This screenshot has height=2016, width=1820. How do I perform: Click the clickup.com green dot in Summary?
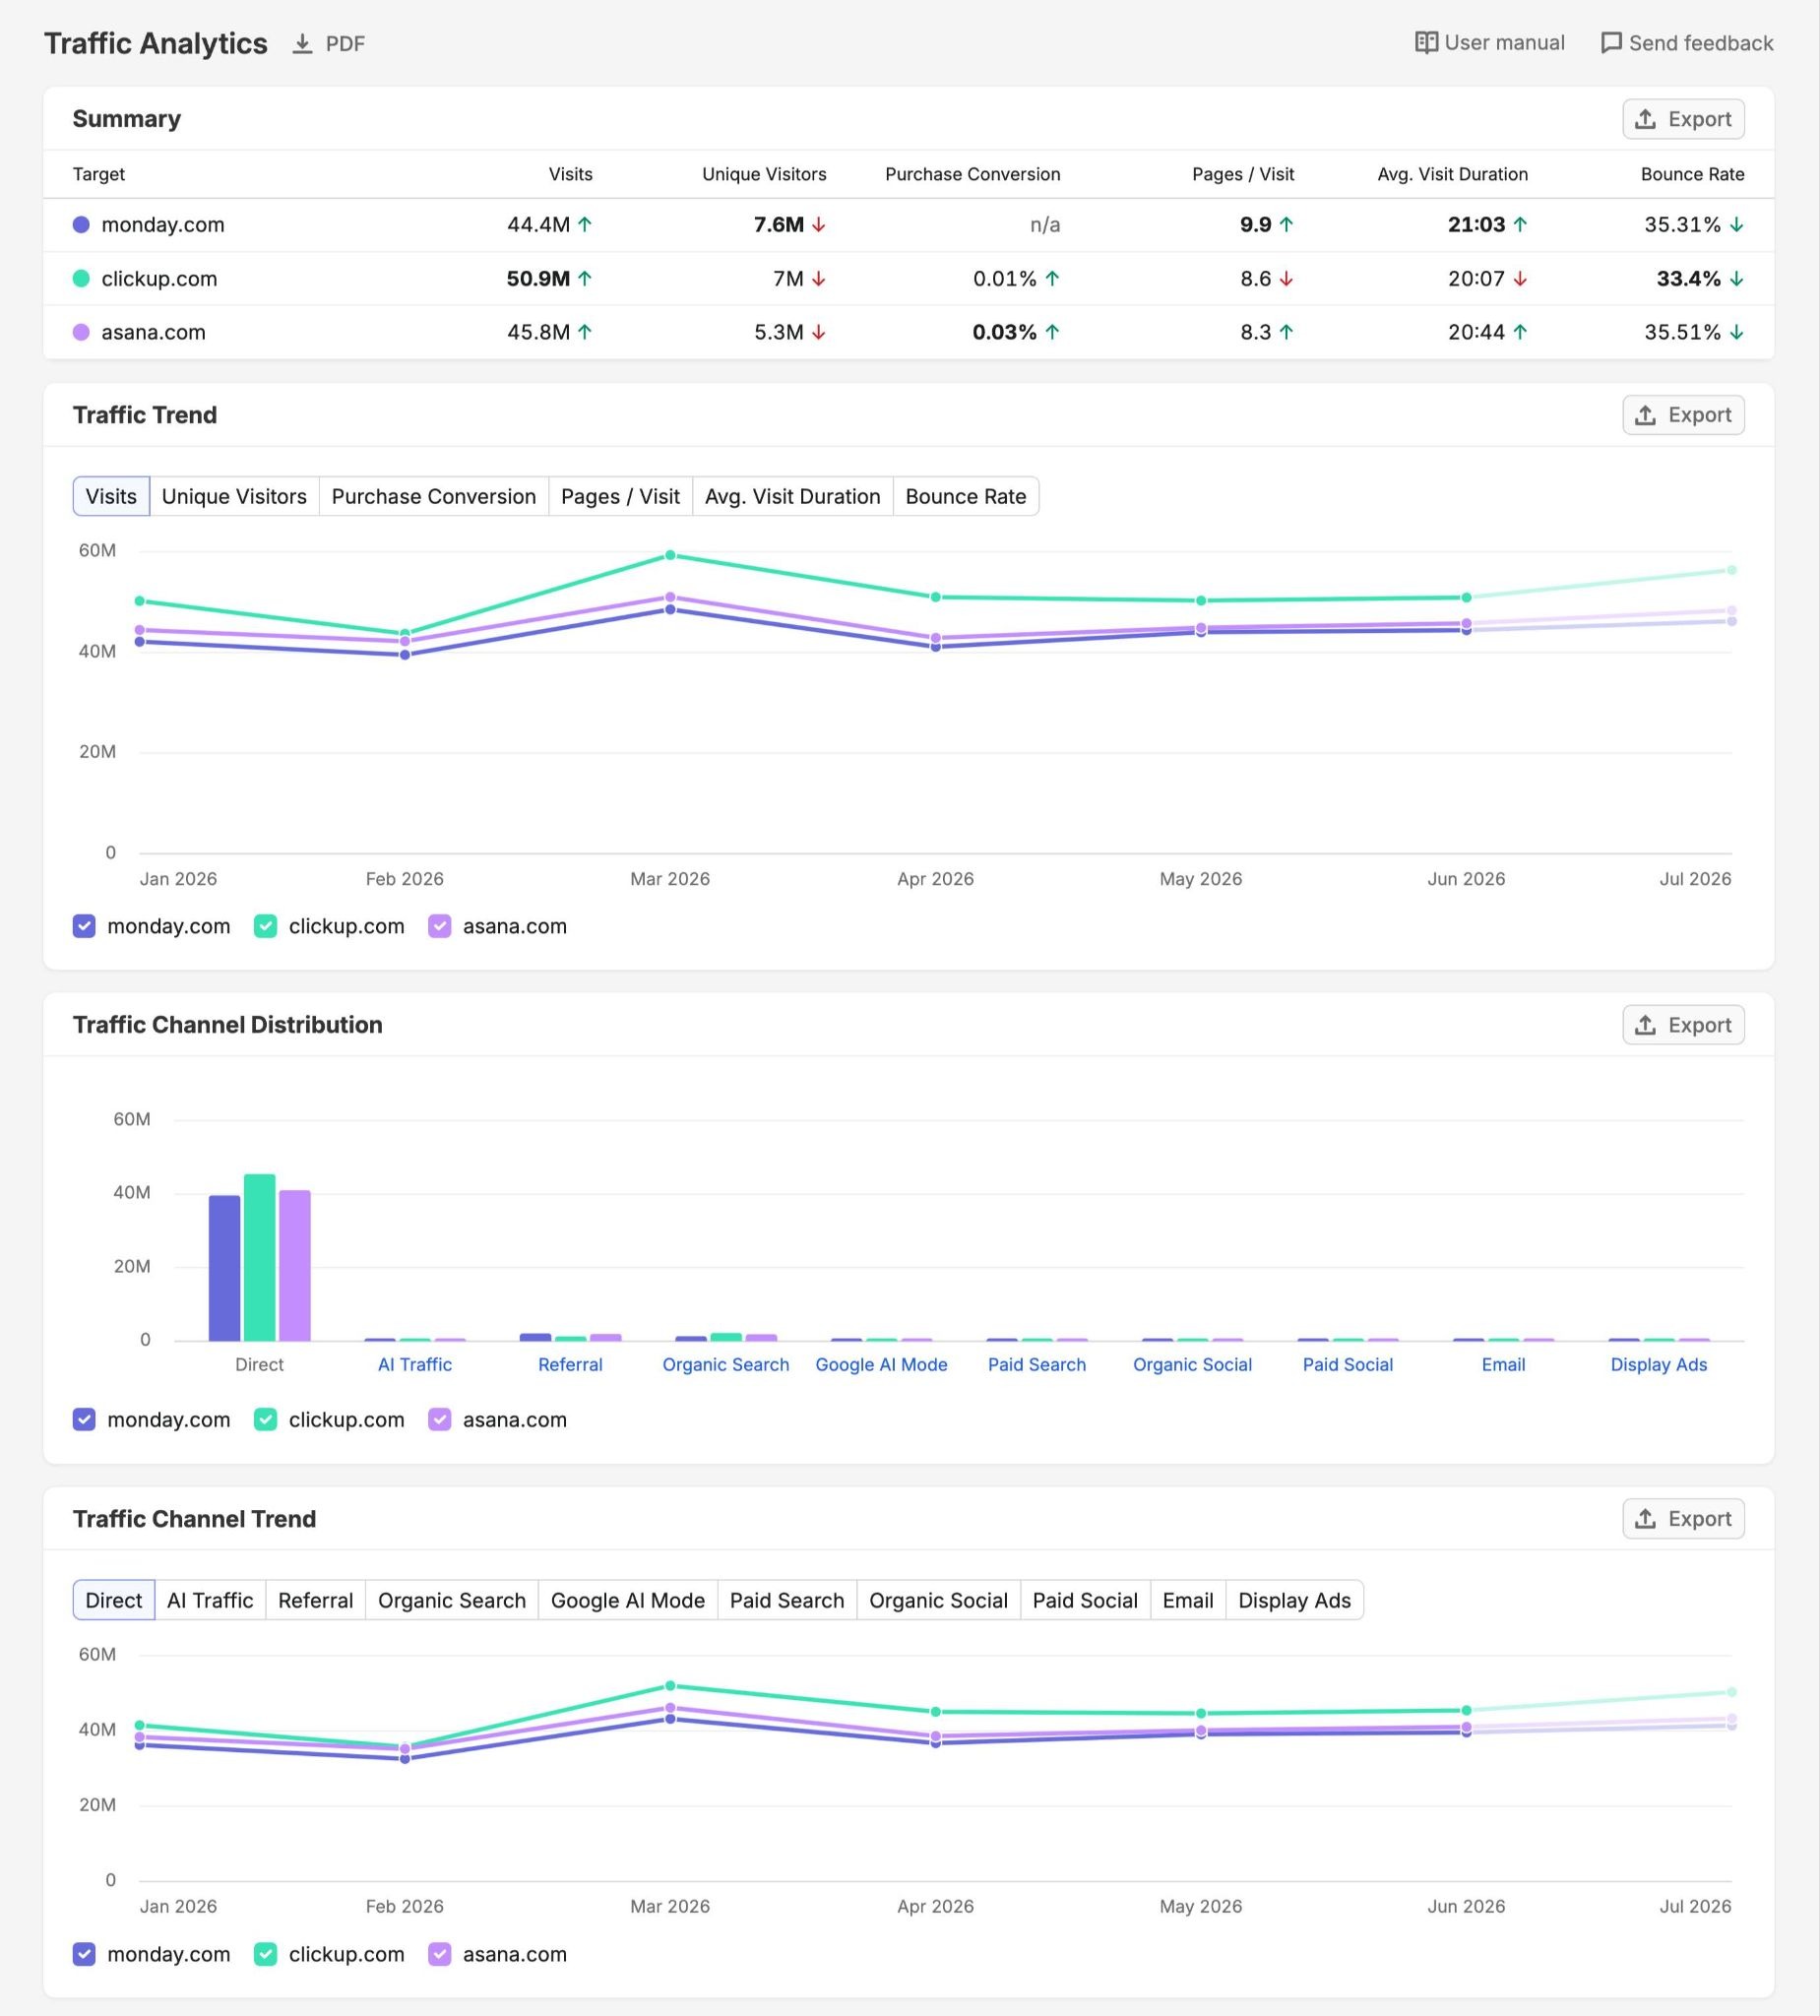click(82, 278)
